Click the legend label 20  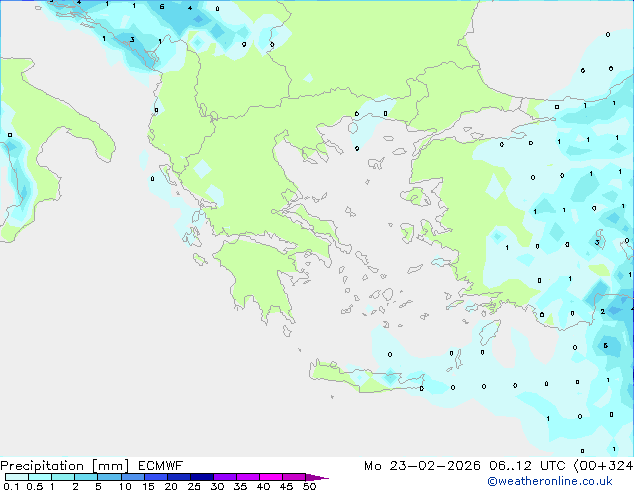(x=171, y=486)
